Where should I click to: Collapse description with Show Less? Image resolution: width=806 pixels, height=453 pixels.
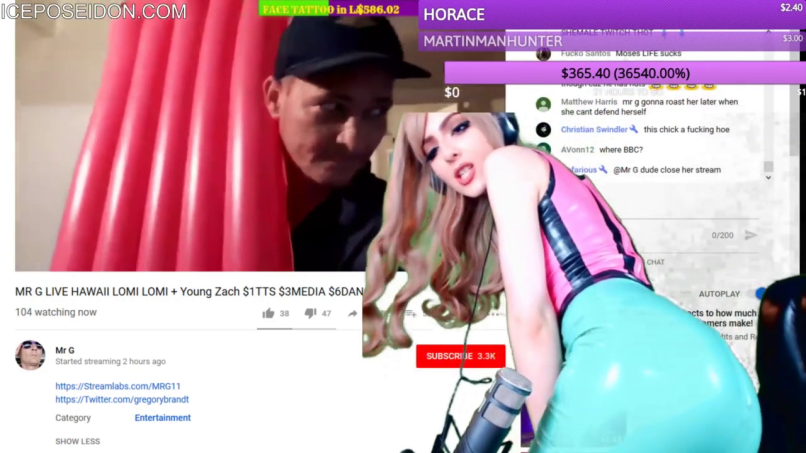[78, 441]
